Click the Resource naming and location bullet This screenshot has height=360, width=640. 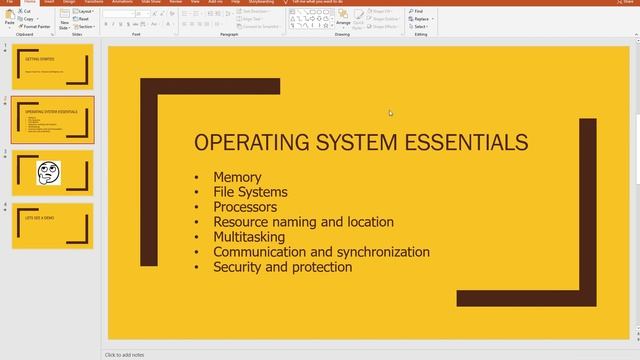[303, 222]
